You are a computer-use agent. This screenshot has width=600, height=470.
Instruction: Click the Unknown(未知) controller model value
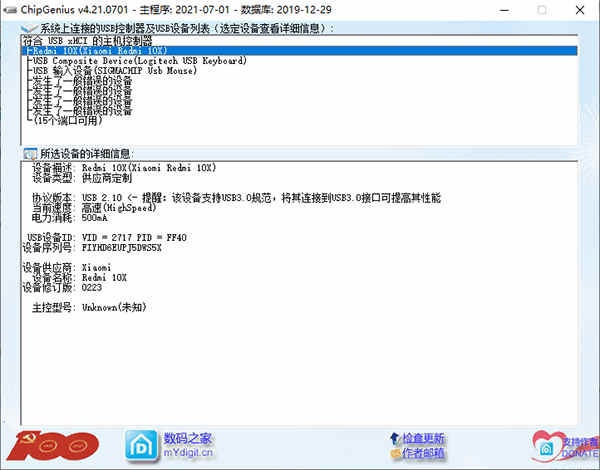click(x=114, y=307)
